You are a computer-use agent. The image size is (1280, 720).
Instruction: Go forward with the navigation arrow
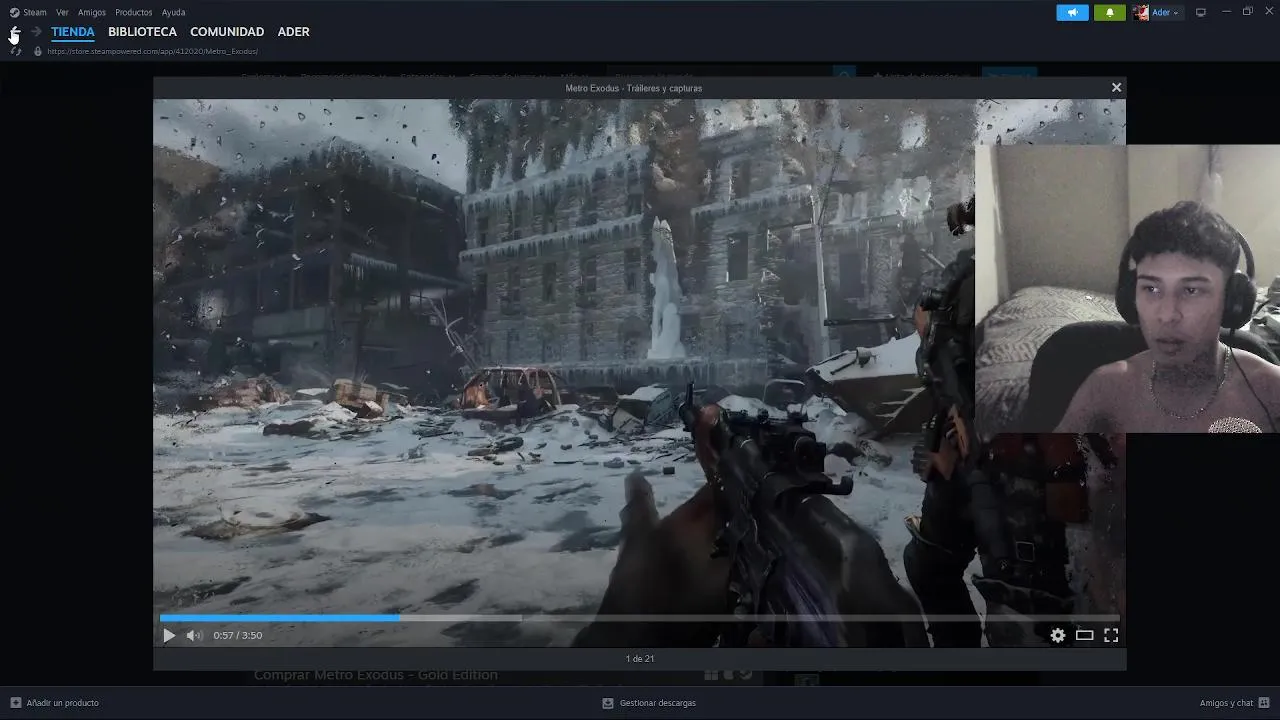(x=37, y=32)
